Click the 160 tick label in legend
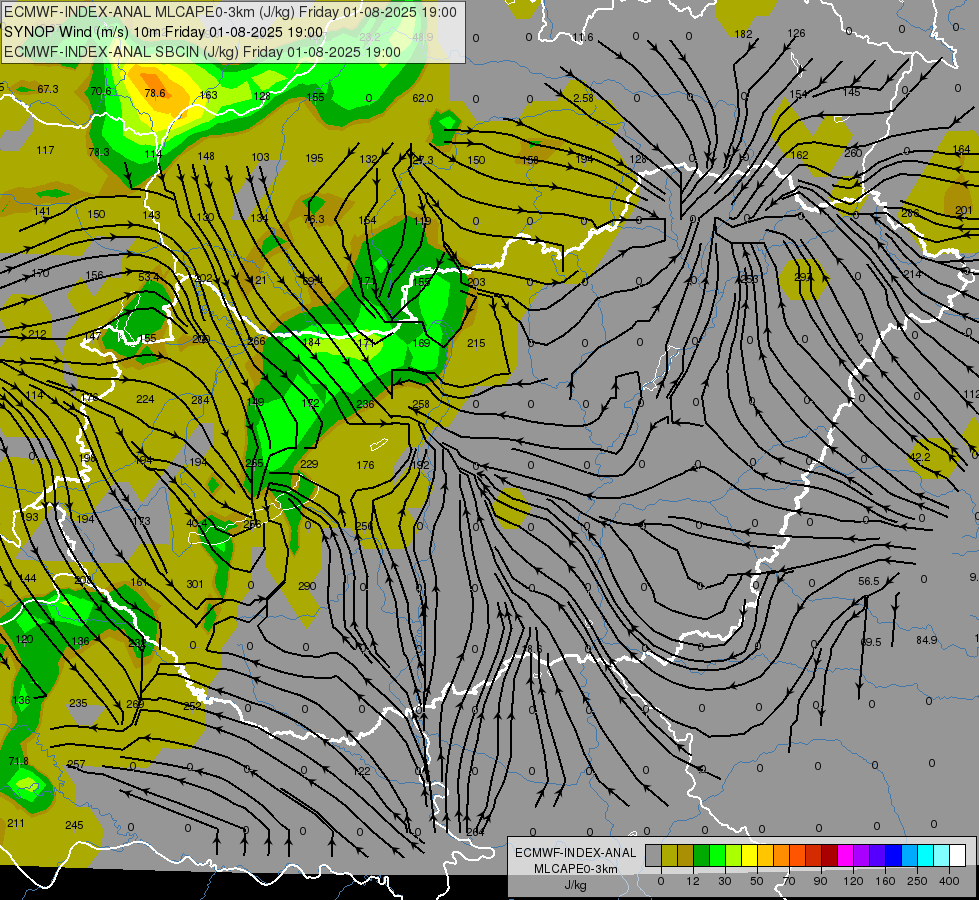Viewport: 979px width, 900px height. click(885, 881)
